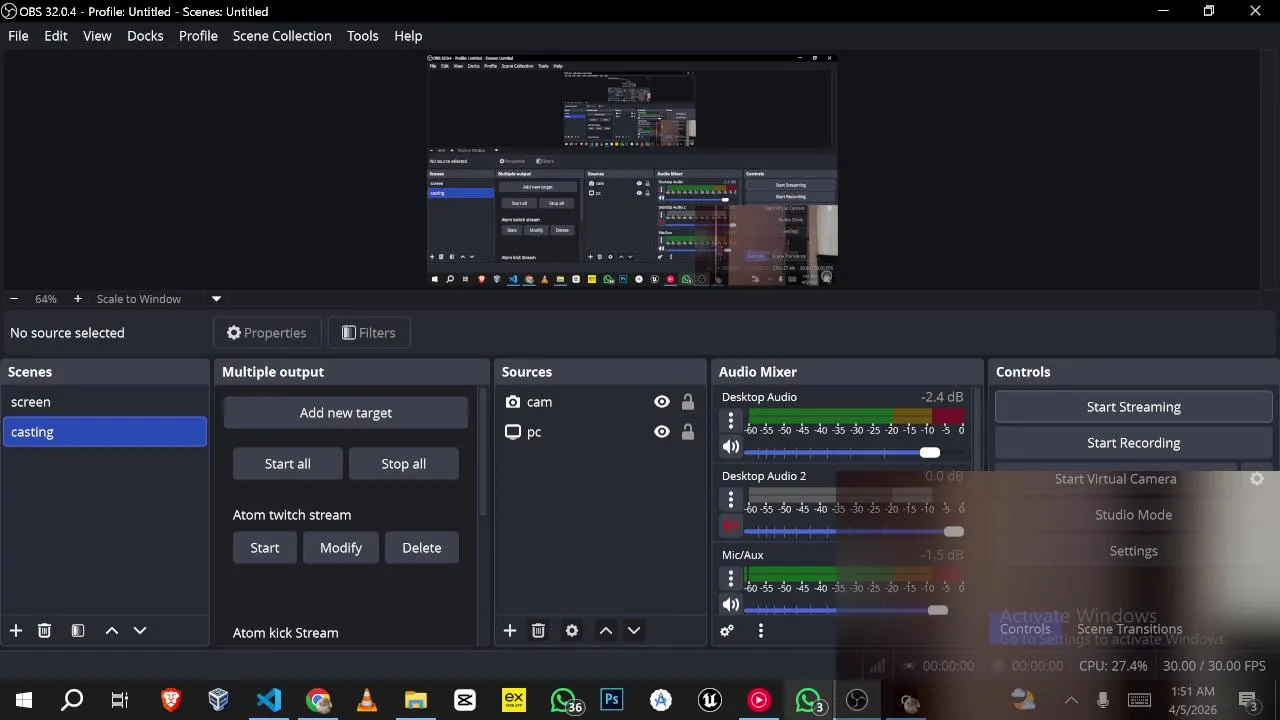Open scene filters icon in Scenes panel
Image resolution: width=1280 pixels, height=720 pixels.
coord(78,631)
